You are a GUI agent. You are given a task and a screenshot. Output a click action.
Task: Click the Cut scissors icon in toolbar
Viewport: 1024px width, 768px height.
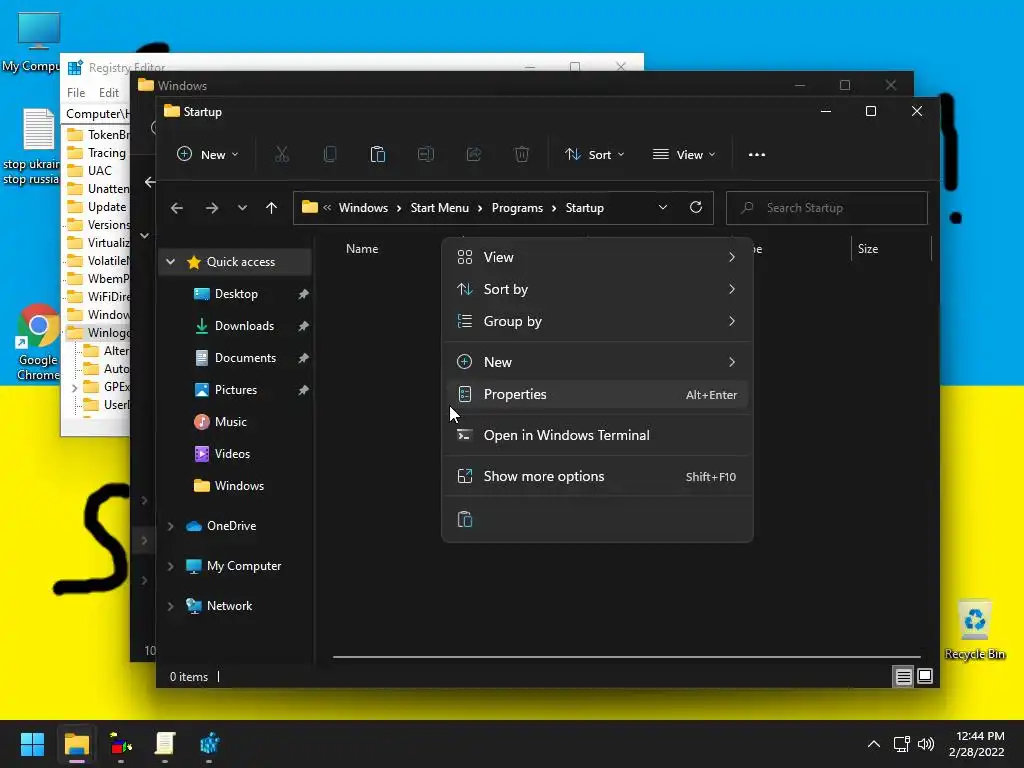point(281,155)
